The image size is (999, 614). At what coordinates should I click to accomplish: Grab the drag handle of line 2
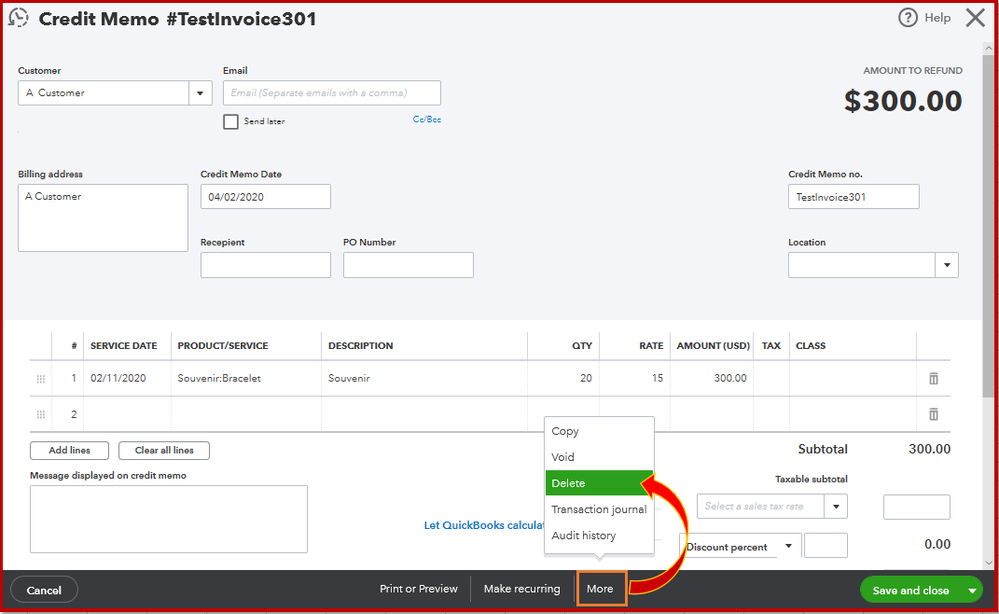point(41,415)
